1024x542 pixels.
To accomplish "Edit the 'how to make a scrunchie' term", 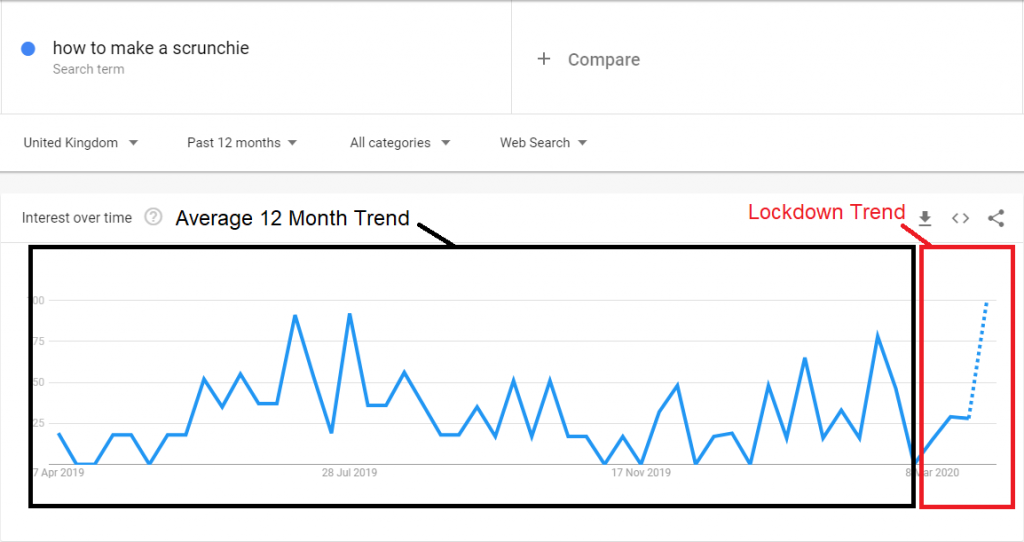I will tap(151, 48).
